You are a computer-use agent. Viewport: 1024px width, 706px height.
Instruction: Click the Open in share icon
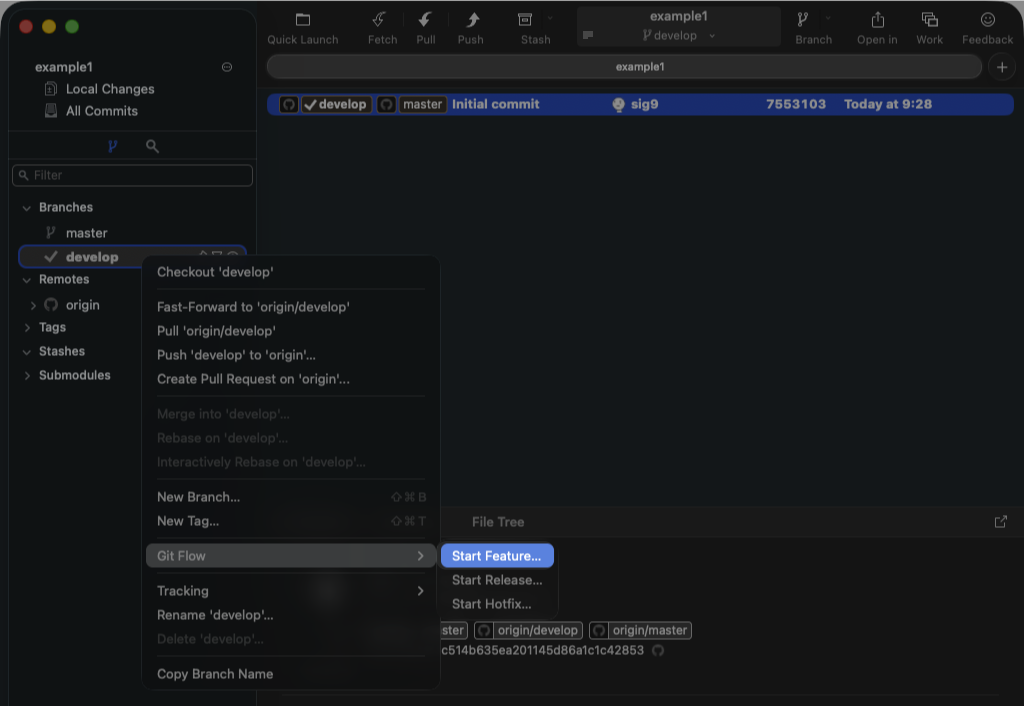877,20
